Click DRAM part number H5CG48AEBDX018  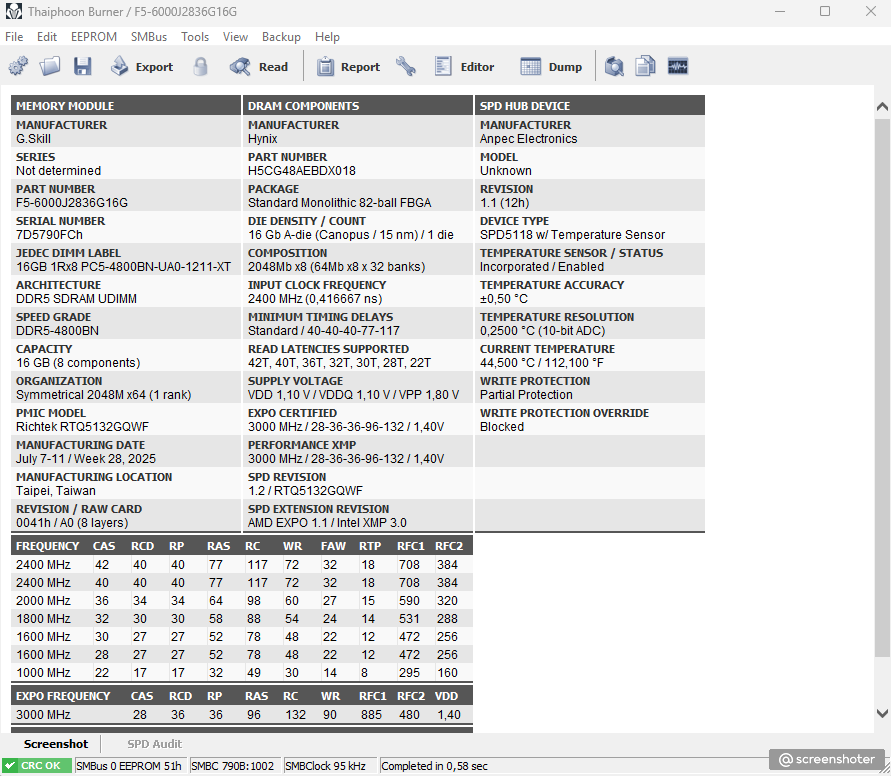pos(302,171)
